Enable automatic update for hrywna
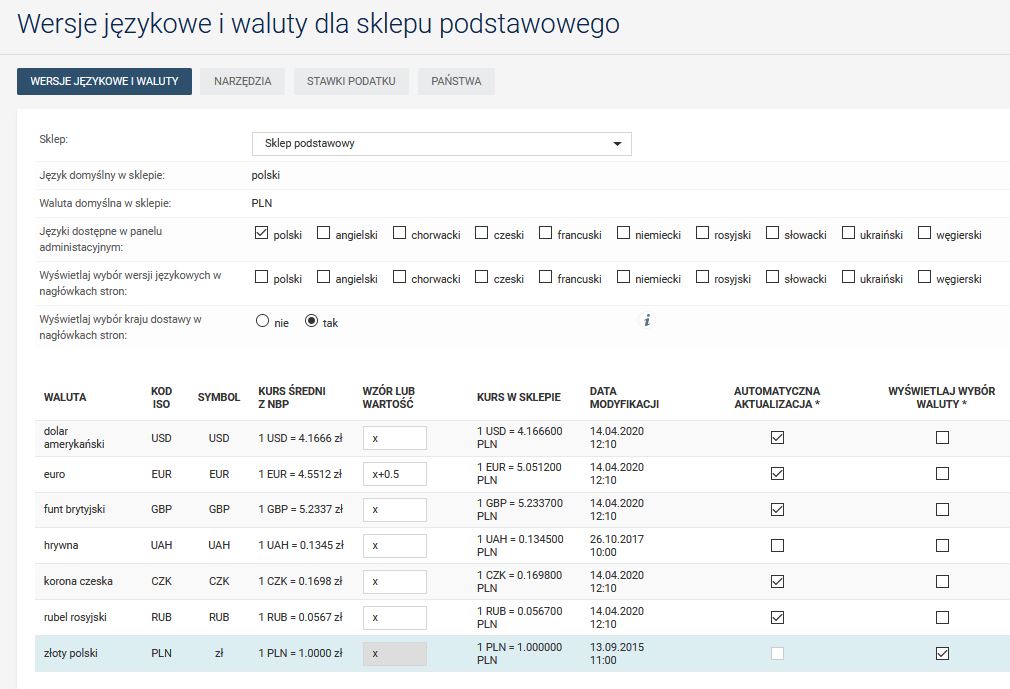The image size is (1010, 689). [x=777, y=546]
